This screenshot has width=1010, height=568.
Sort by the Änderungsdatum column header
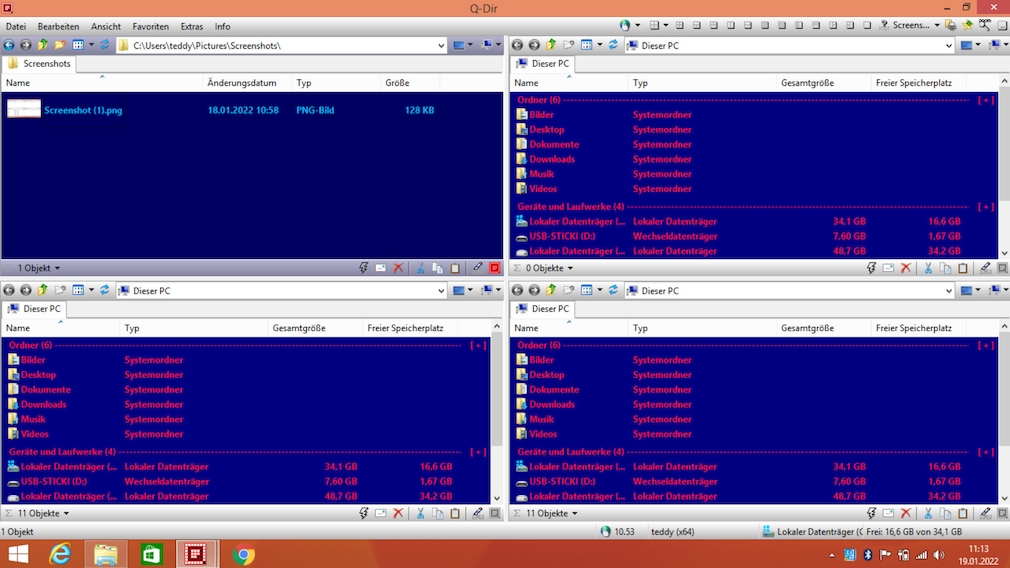pyautogui.click(x=241, y=83)
